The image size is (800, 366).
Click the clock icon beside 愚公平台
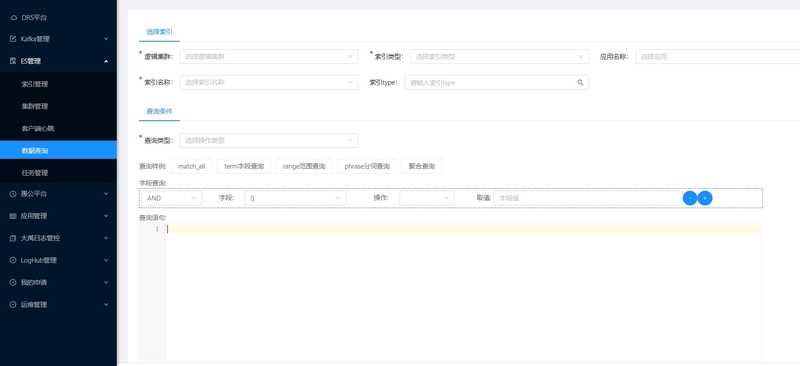pyautogui.click(x=13, y=194)
